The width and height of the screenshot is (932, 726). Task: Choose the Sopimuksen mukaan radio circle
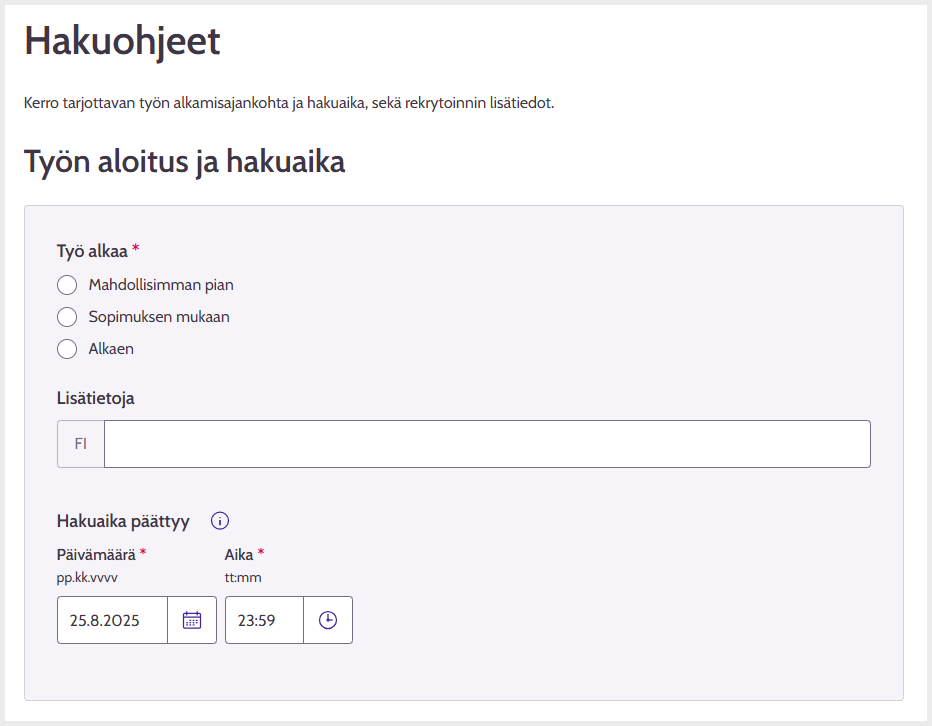67,317
